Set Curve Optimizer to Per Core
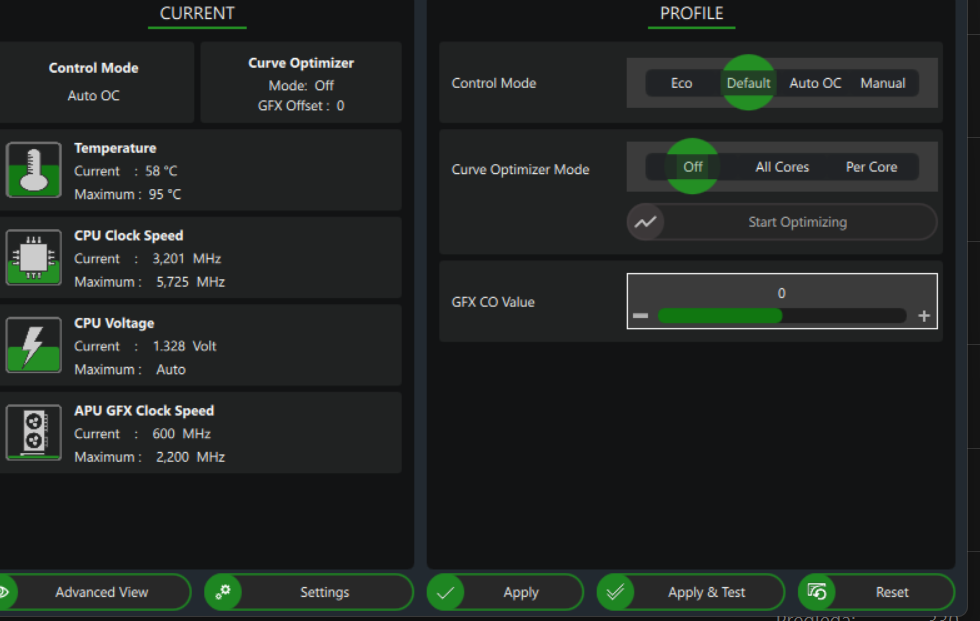 point(871,167)
